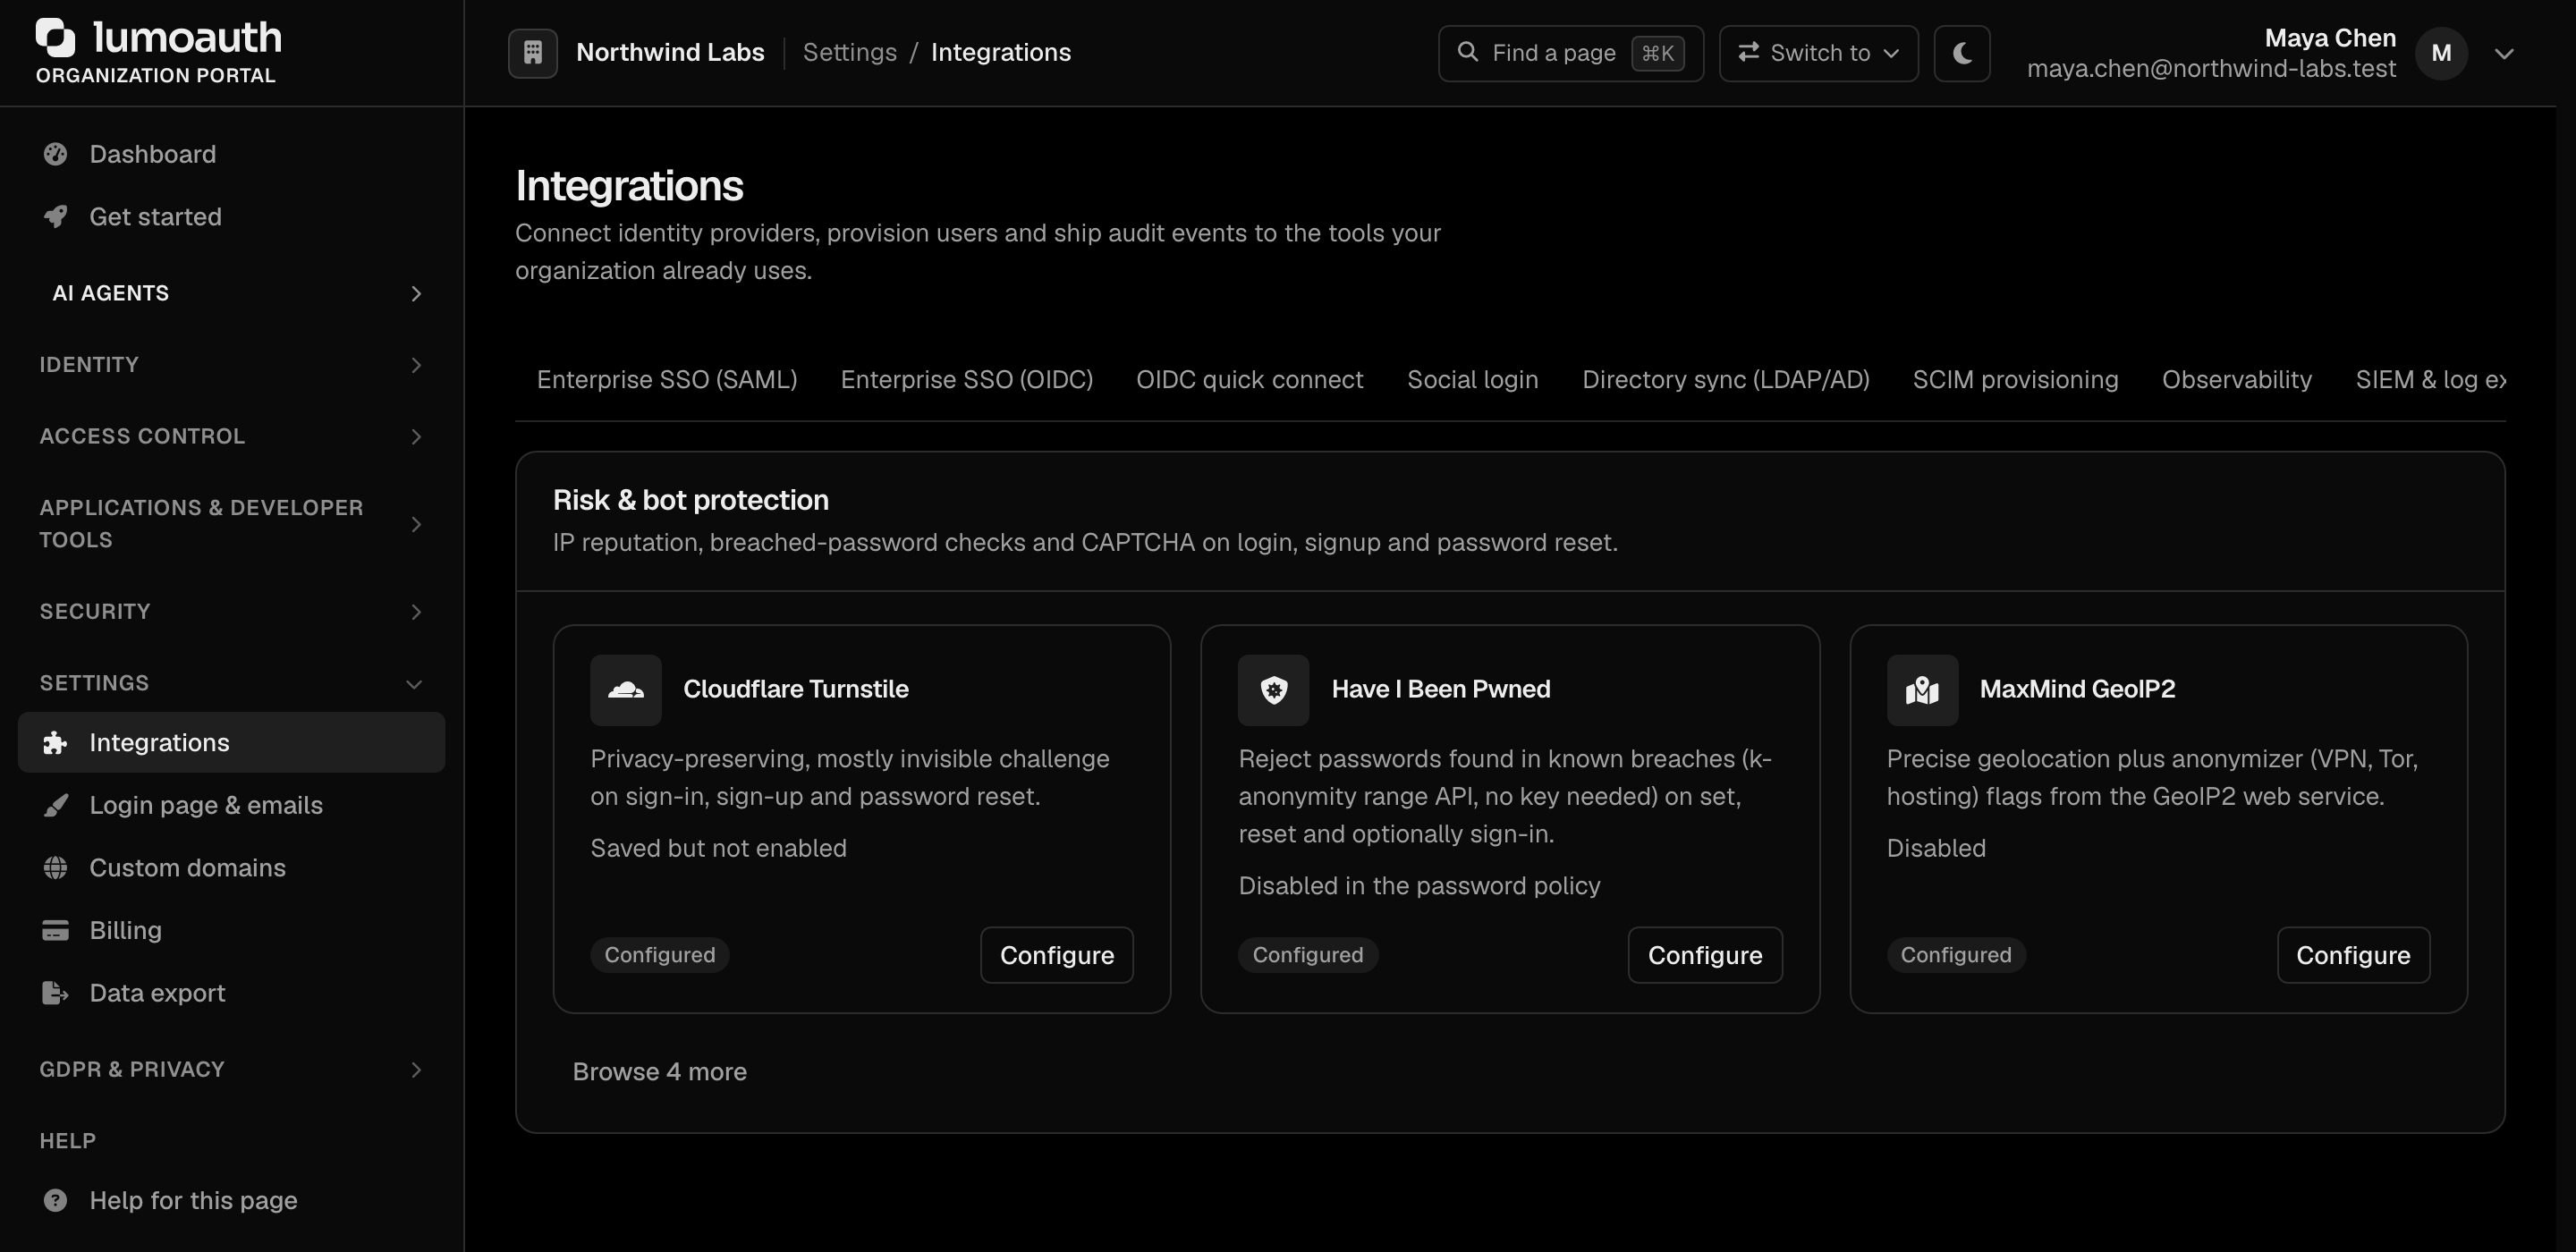
Task: Click the Billing credit card icon
Action: coord(56,930)
